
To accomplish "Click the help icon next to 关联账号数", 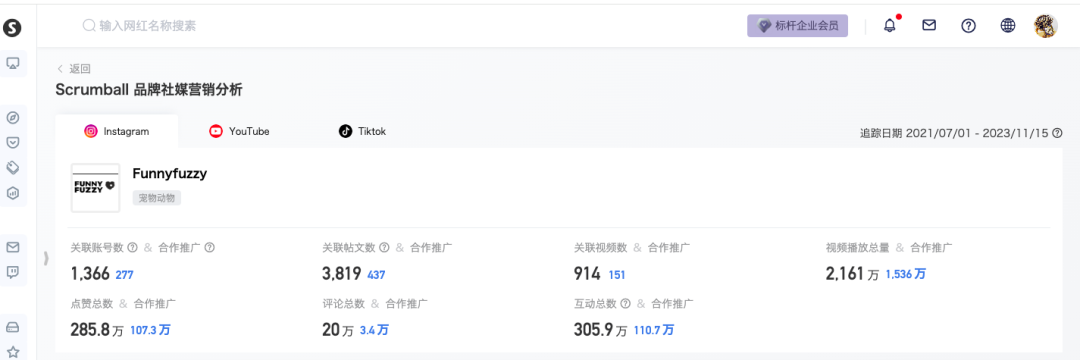I will coord(133,247).
